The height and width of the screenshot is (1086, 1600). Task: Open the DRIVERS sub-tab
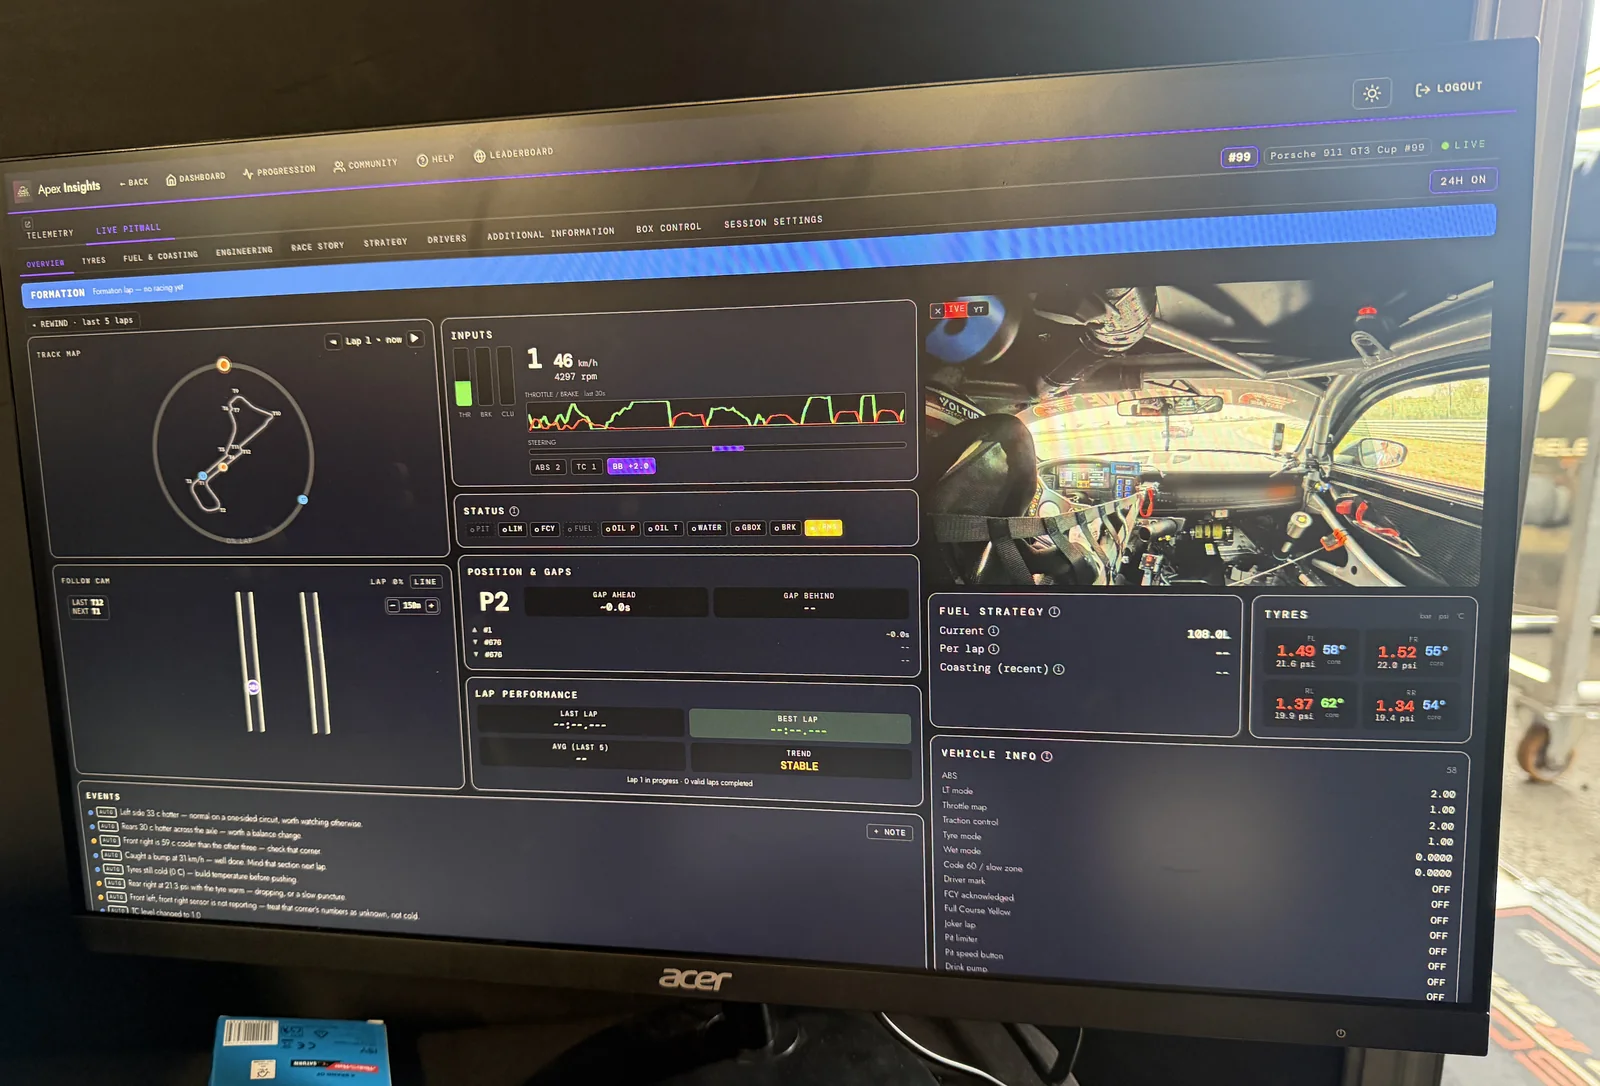pyautogui.click(x=446, y=239)
